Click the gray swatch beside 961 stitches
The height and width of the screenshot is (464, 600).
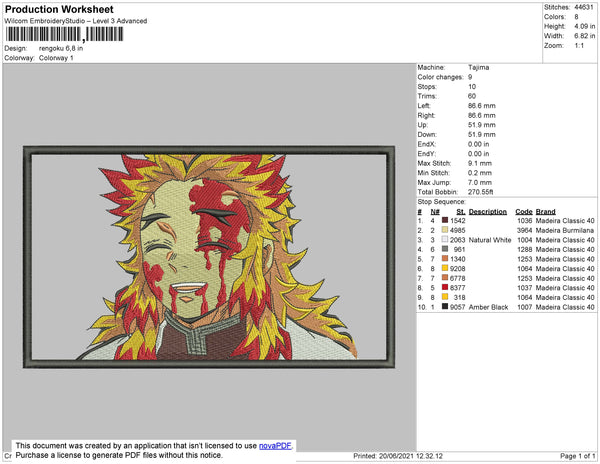pos(445,249)
